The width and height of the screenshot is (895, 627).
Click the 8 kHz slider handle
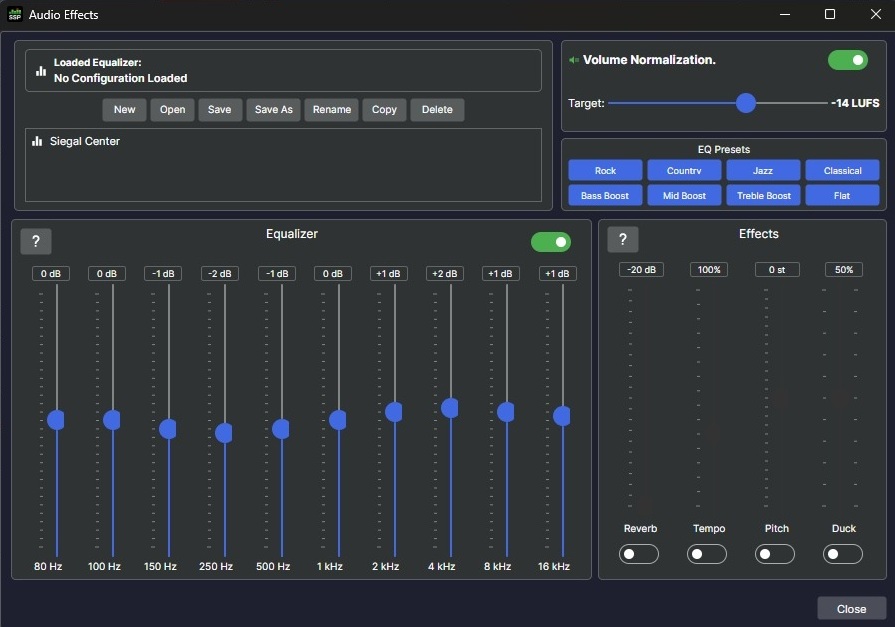click(x=506, y=412)
